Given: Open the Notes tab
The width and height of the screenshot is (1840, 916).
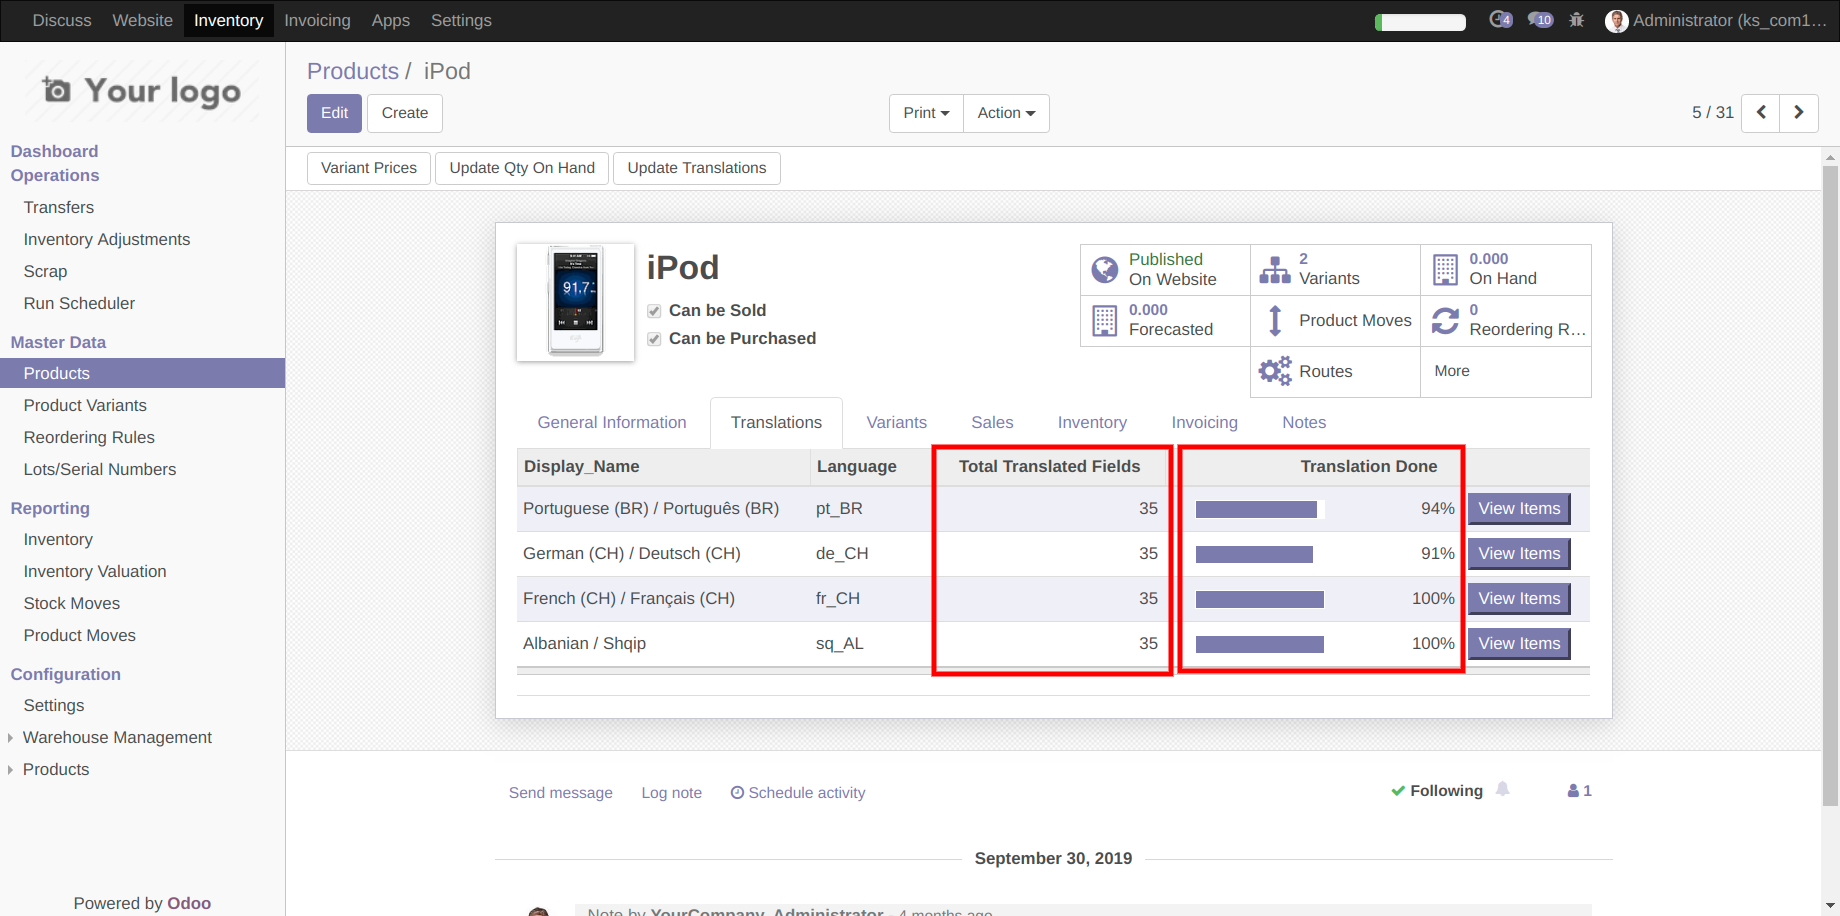Looking at the screenshot, I should [x=1304, y=423].
